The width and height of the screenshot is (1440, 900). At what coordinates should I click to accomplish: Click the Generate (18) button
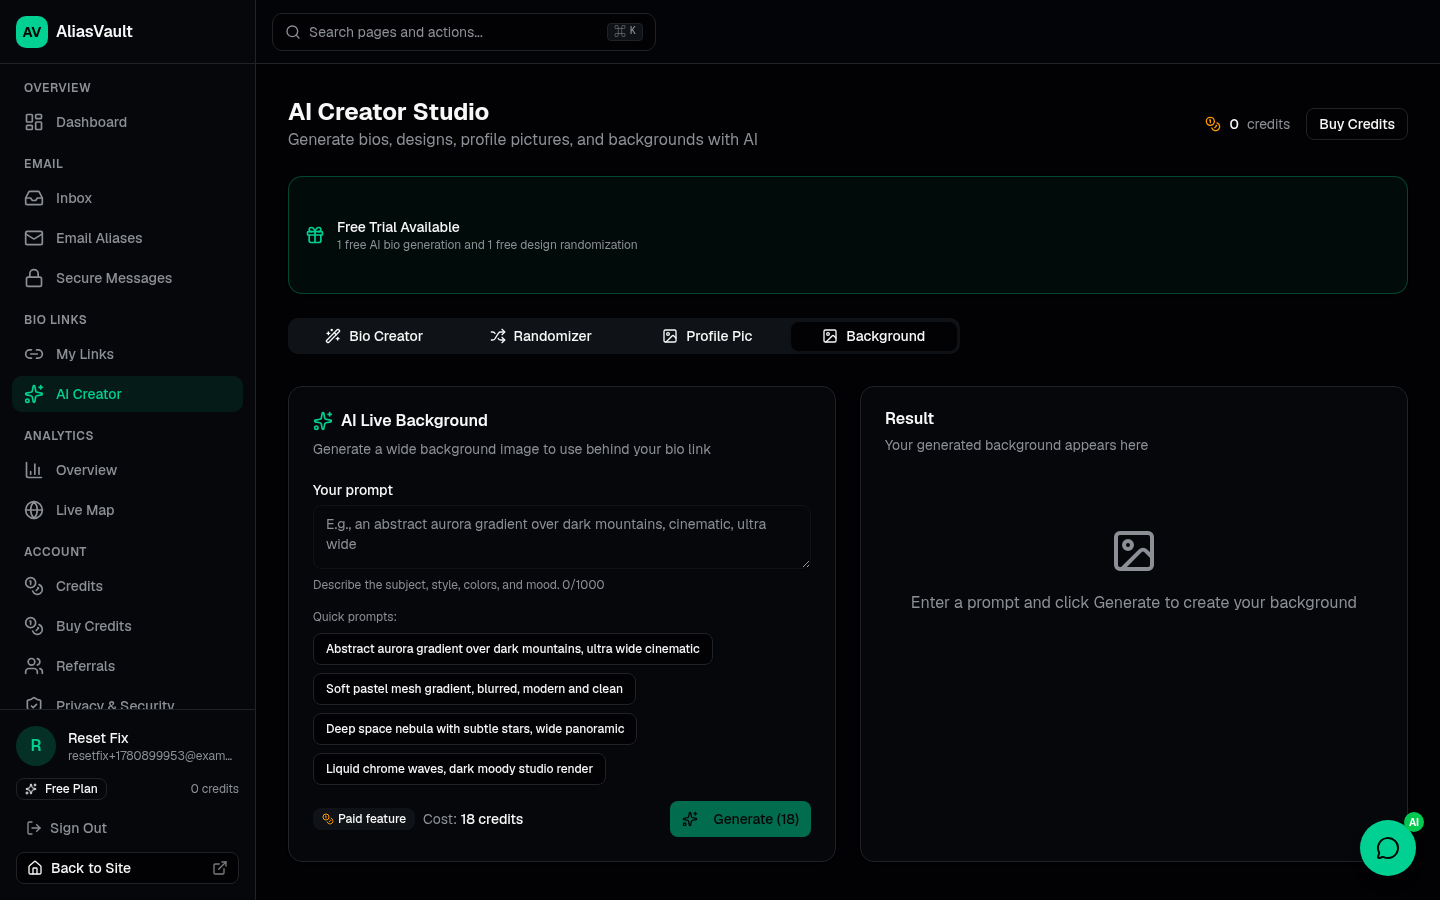click(740, 819)
